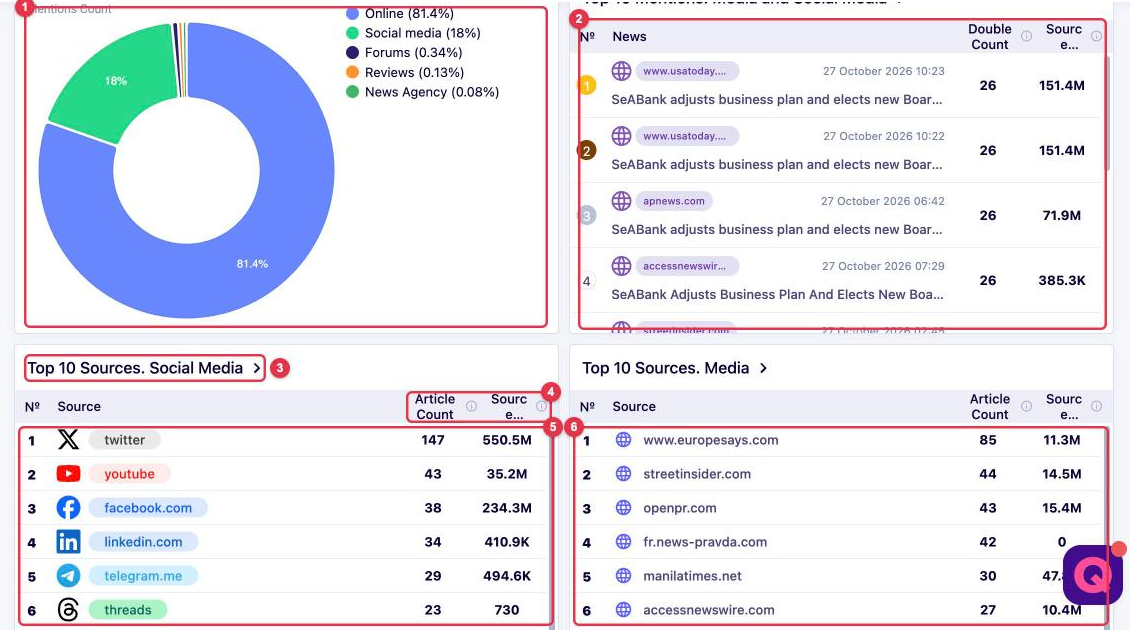Open the threads source tag
Image resolution: width=1130 pixels, height=630 pixels.
click(x=128, y=609)
